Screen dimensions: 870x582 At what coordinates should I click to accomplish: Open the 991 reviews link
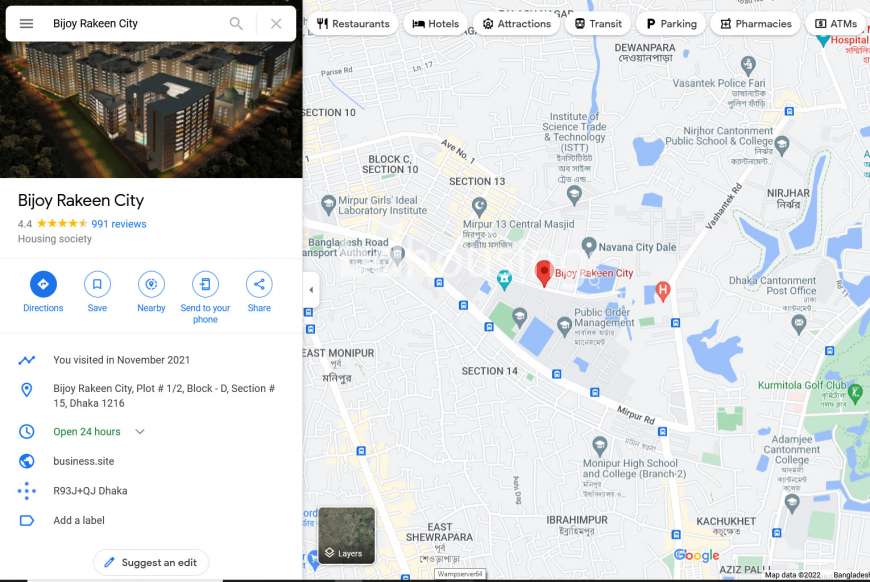119,224
